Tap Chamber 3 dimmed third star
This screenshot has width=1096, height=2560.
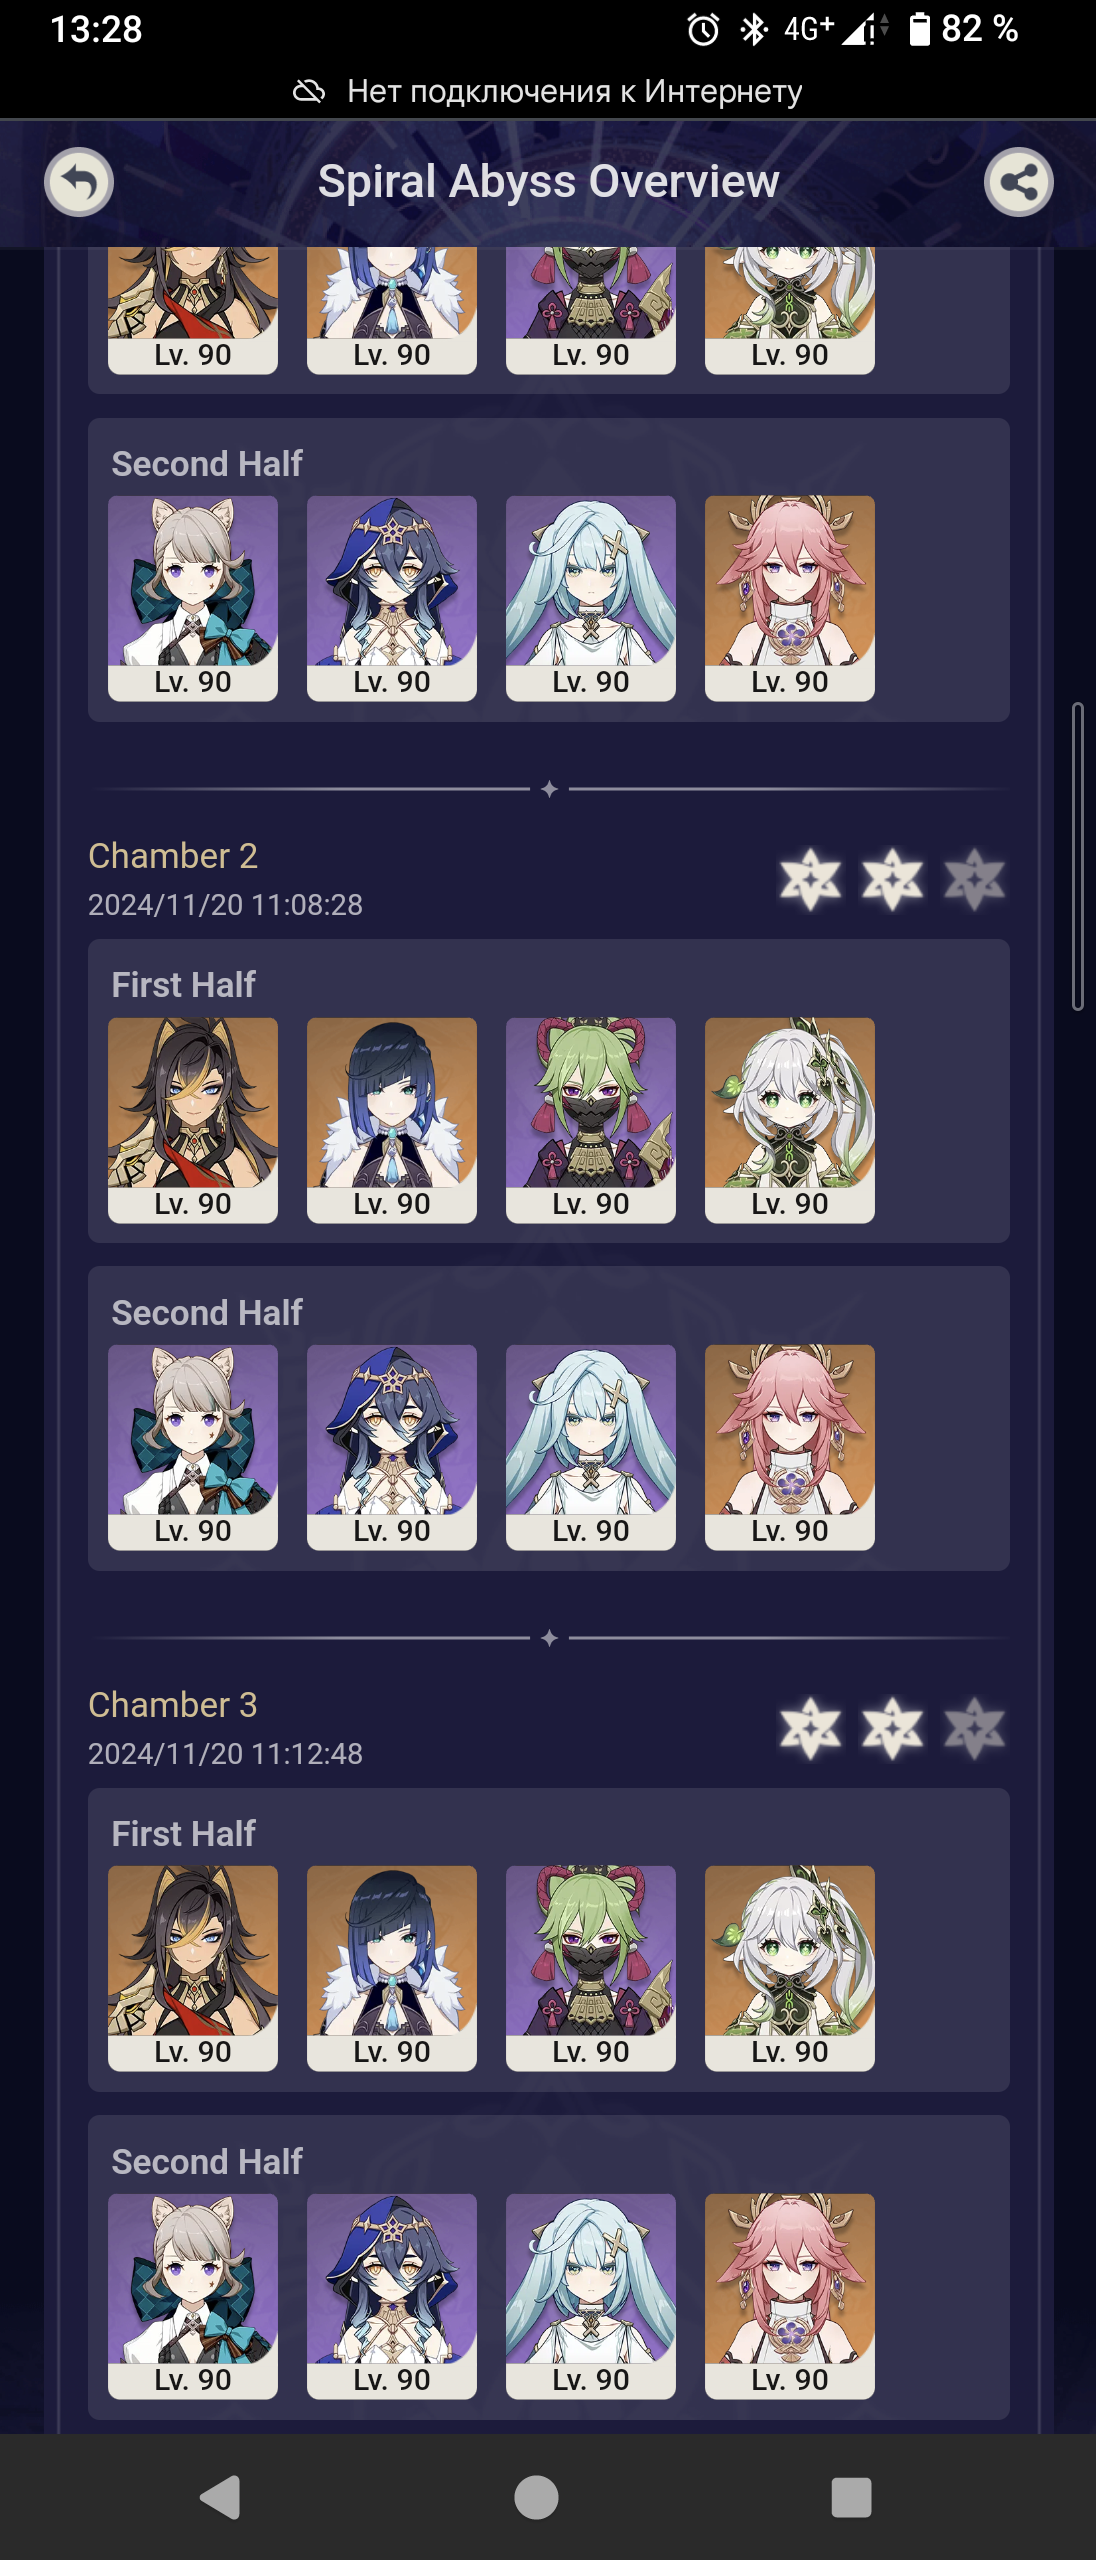pos(974,1729)
